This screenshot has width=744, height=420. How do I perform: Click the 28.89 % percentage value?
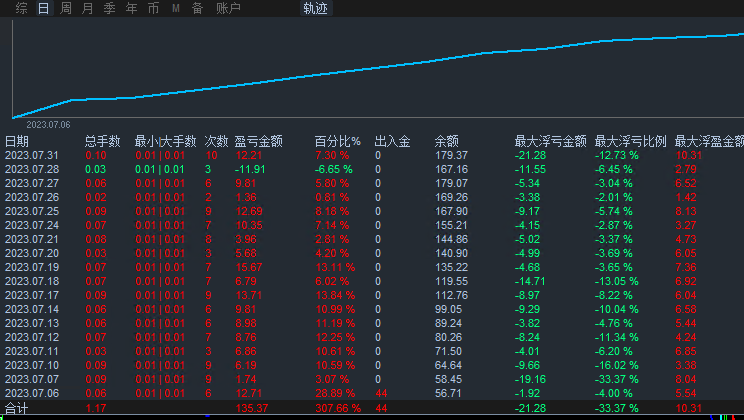335,393
